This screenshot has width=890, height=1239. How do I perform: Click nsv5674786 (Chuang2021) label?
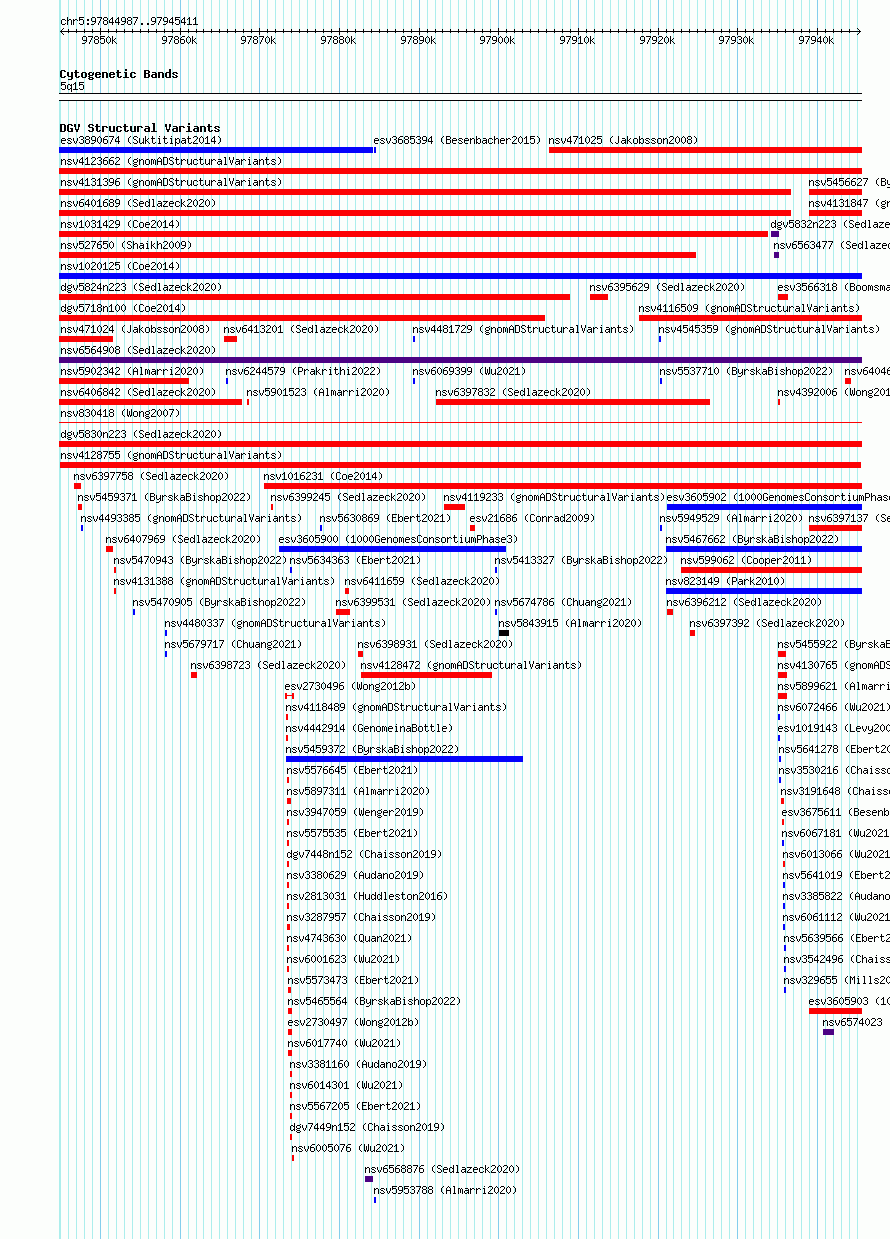pyautogui.click(x=563, y=602)
